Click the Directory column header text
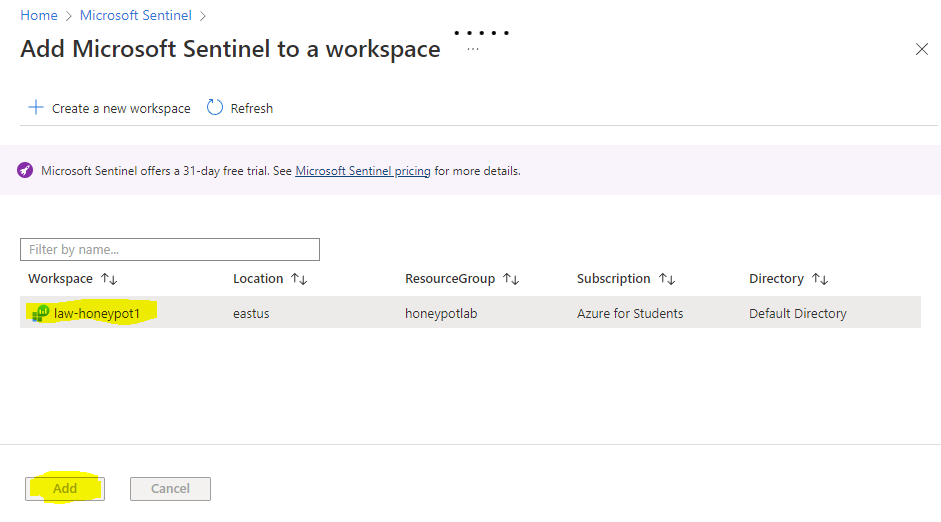 pos(776,278)
